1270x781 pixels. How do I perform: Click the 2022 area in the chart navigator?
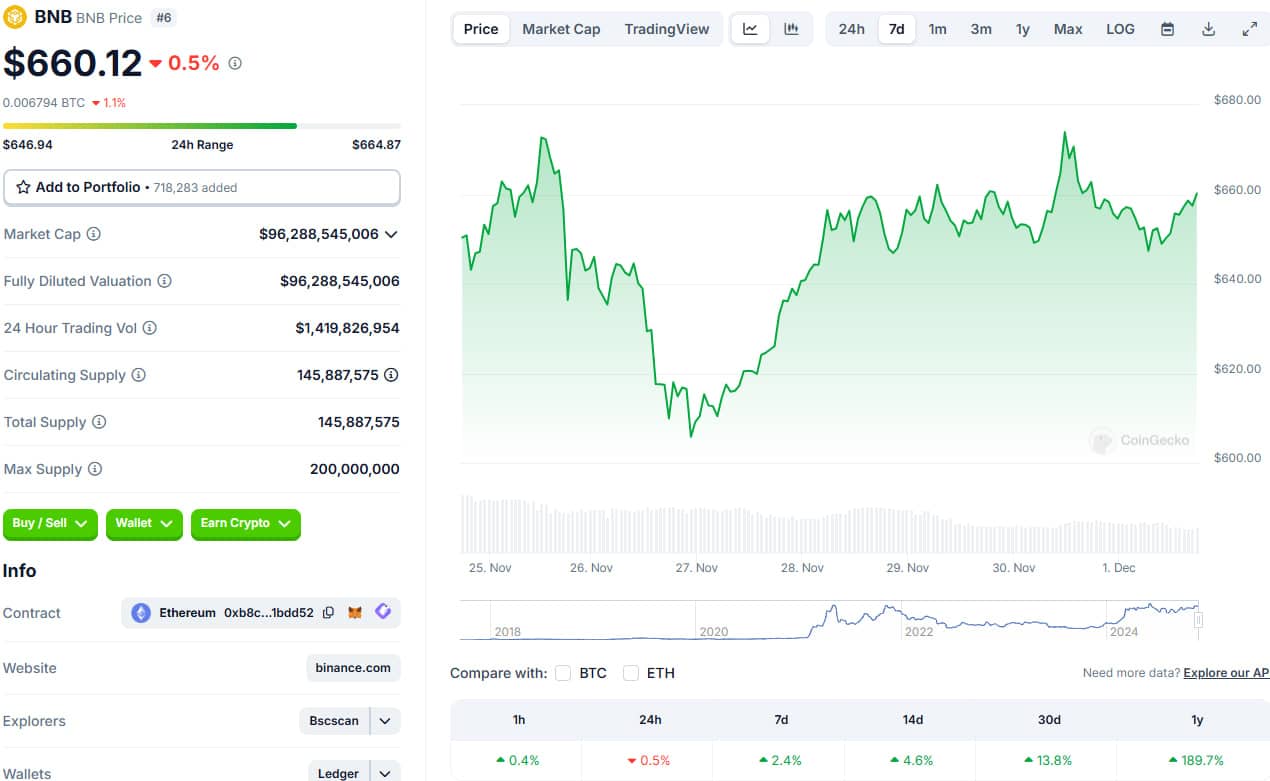pyautogui.click(x=918, y=631)
